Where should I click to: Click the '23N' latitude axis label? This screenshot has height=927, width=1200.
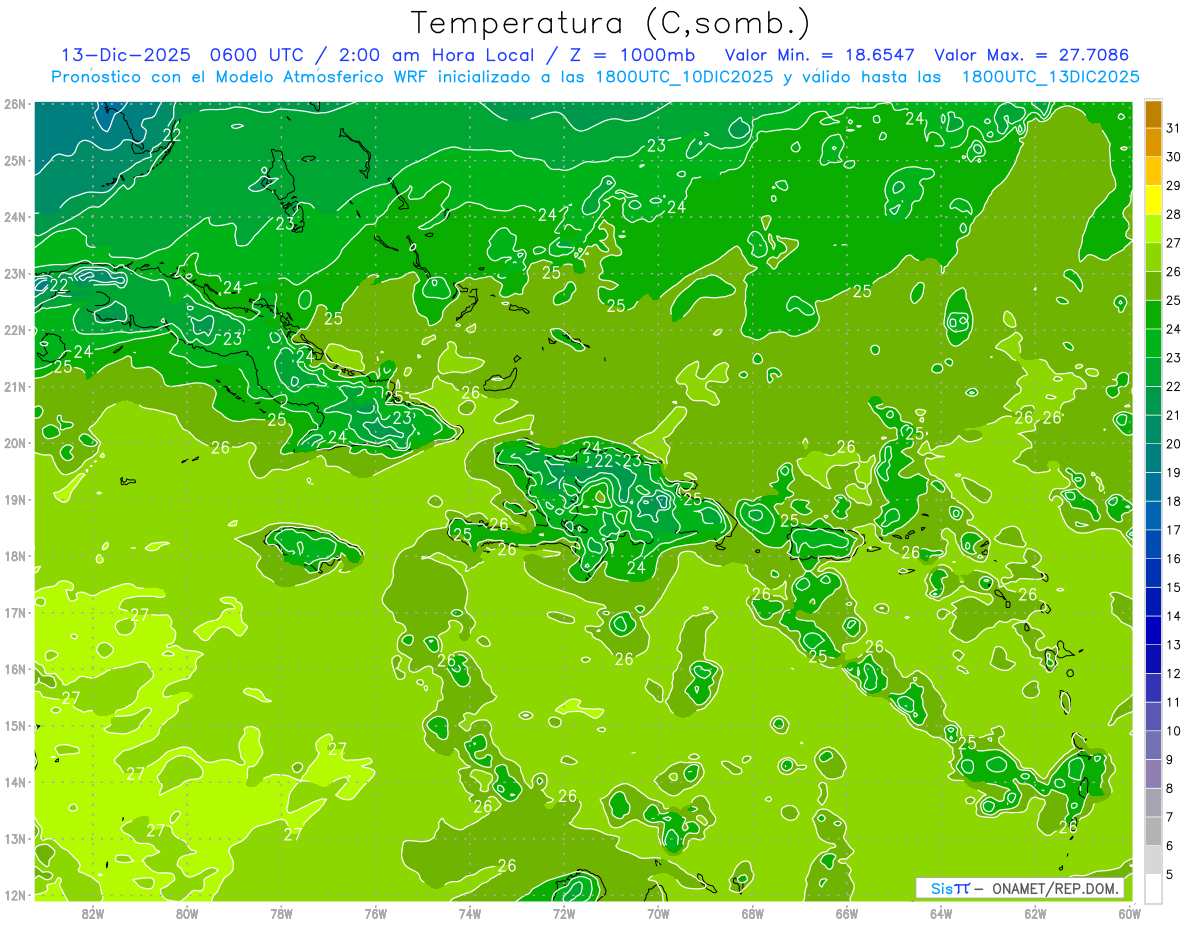point(16,274)
